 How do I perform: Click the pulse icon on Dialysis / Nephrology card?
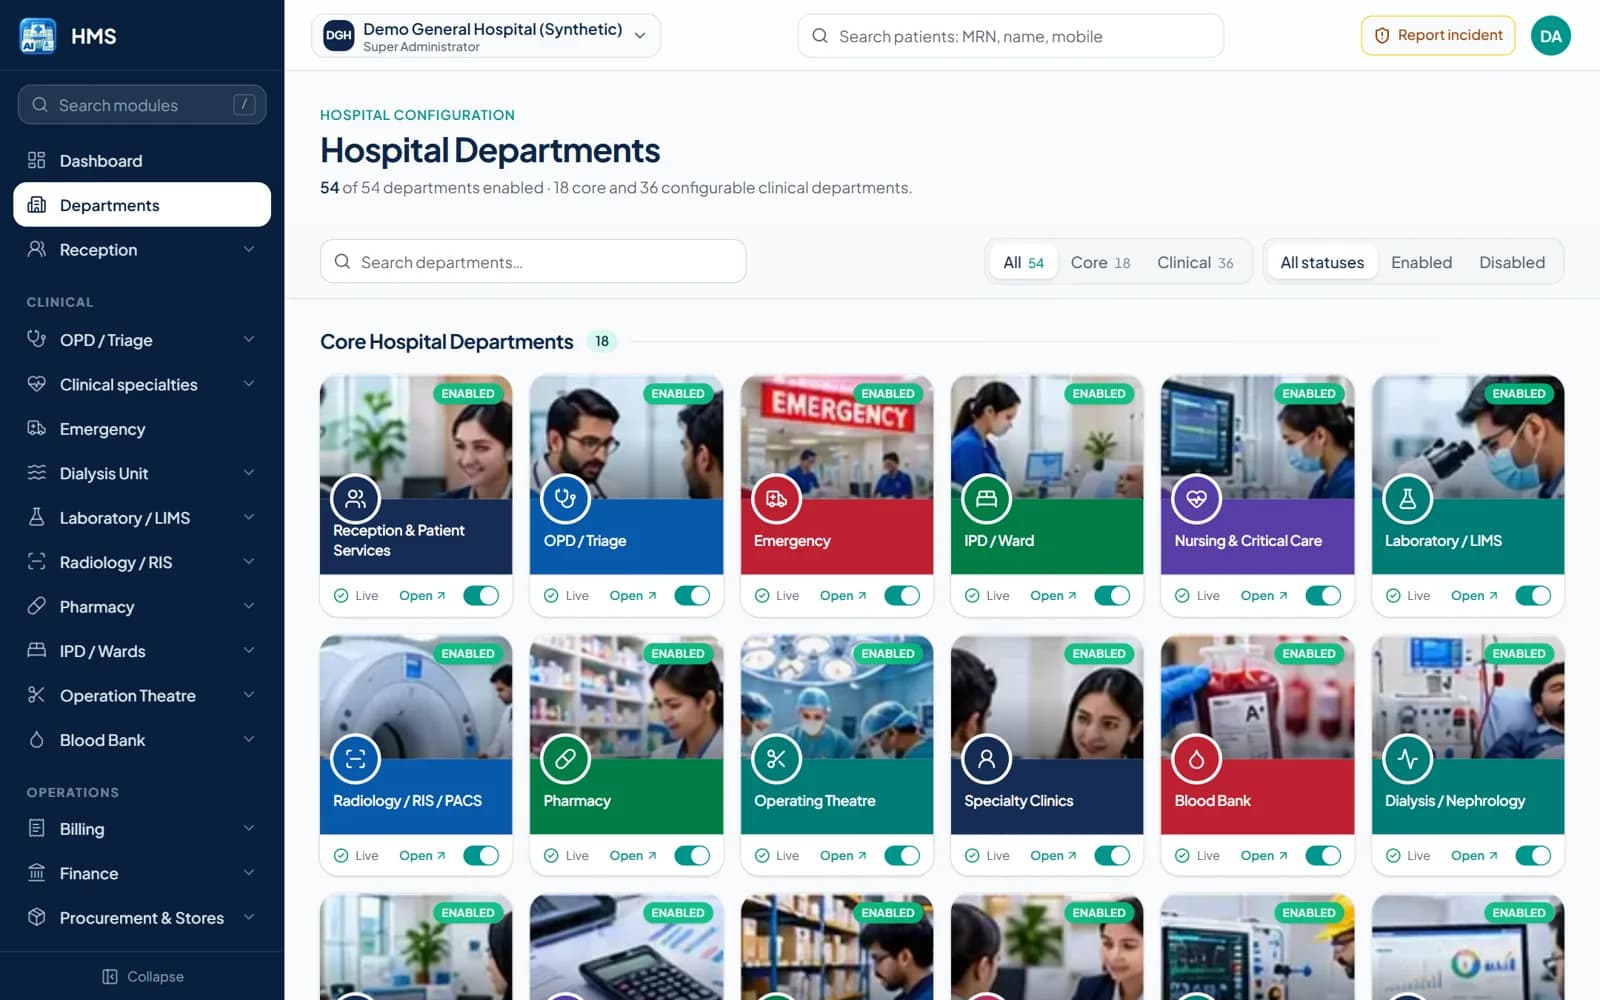point(1408,759)
